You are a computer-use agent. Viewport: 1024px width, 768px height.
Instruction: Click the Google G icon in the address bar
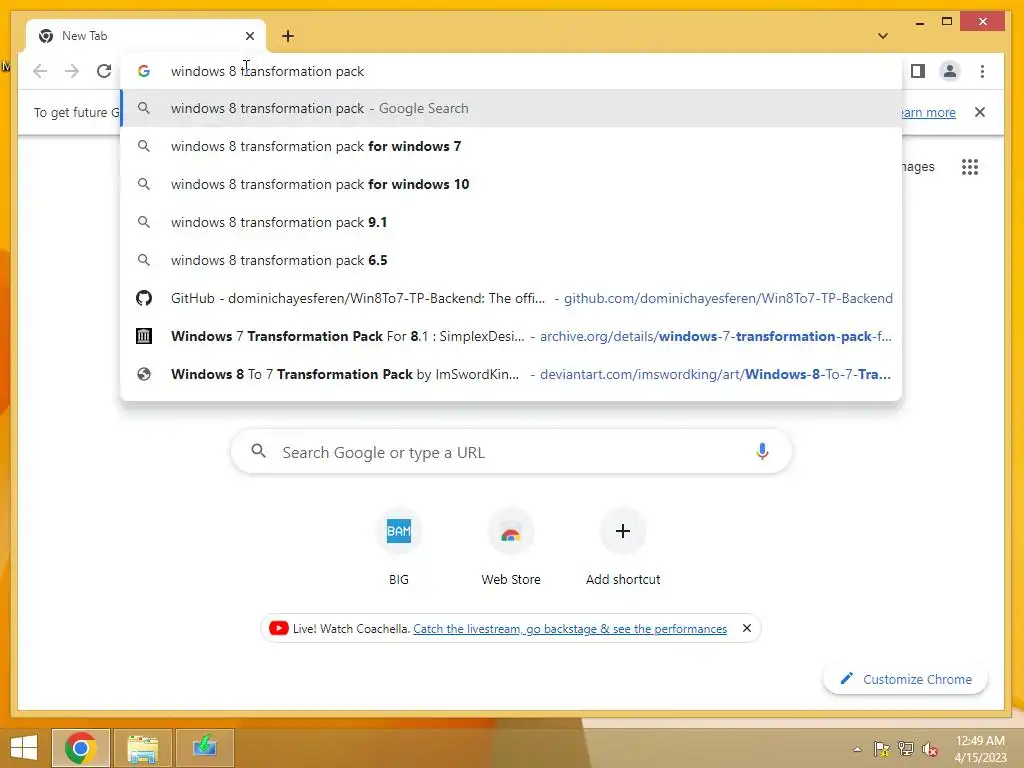144,71
